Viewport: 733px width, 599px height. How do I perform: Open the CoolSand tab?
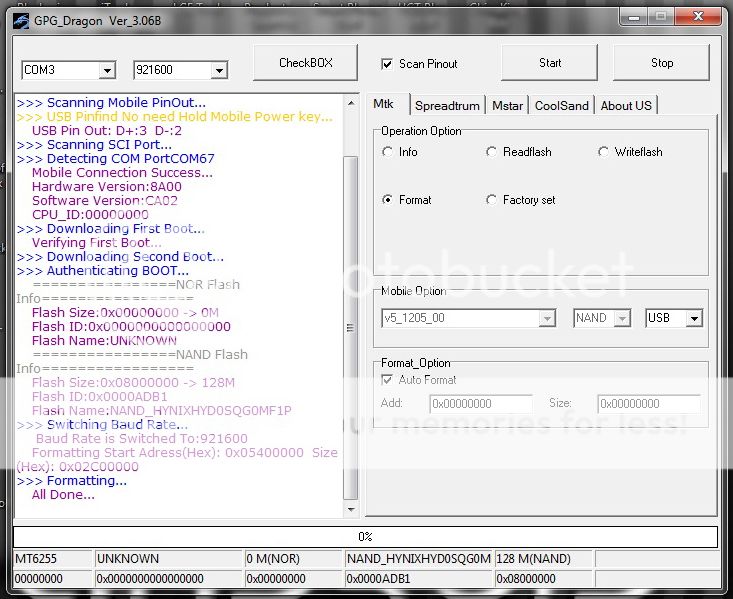(x=562, y=106)
